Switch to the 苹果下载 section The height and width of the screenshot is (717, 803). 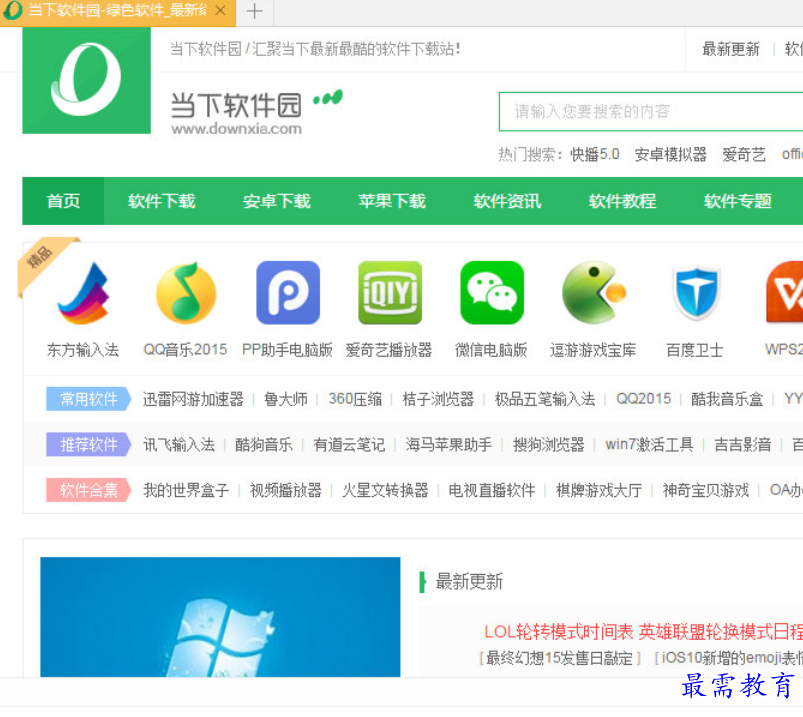coord(392,201)
